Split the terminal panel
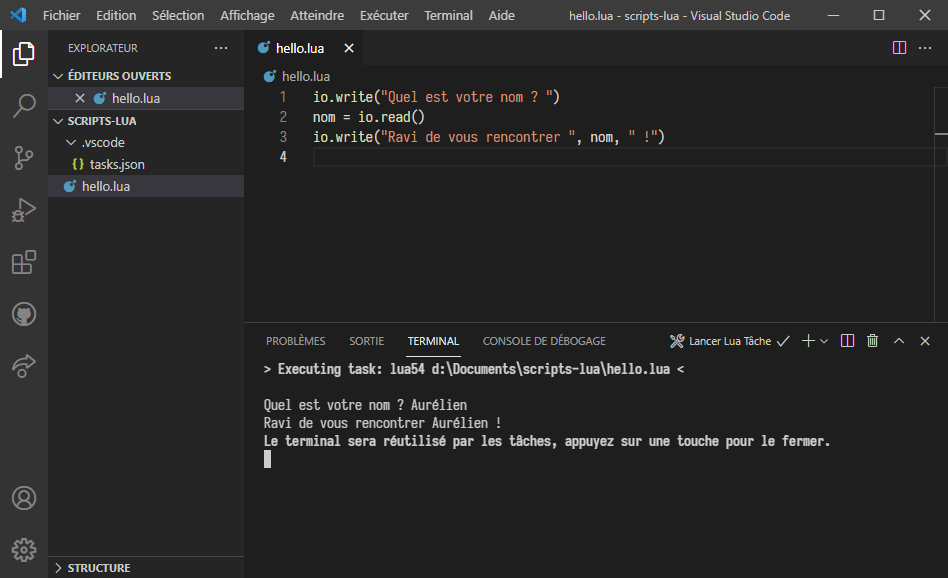The image size is (948, 578). [846, 340]
